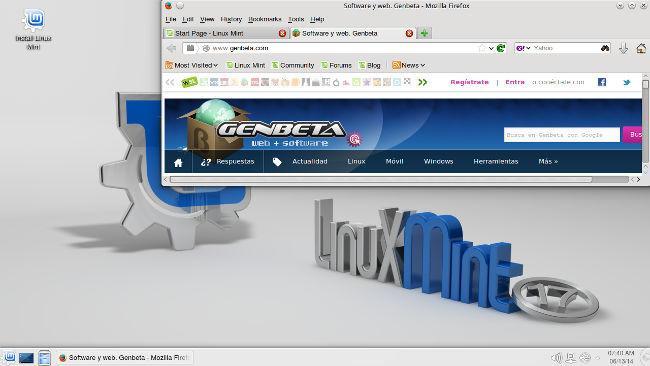Click the pink Buscar button
The width and height of the screenshot is (650, 366).
(x=632, y=135)
